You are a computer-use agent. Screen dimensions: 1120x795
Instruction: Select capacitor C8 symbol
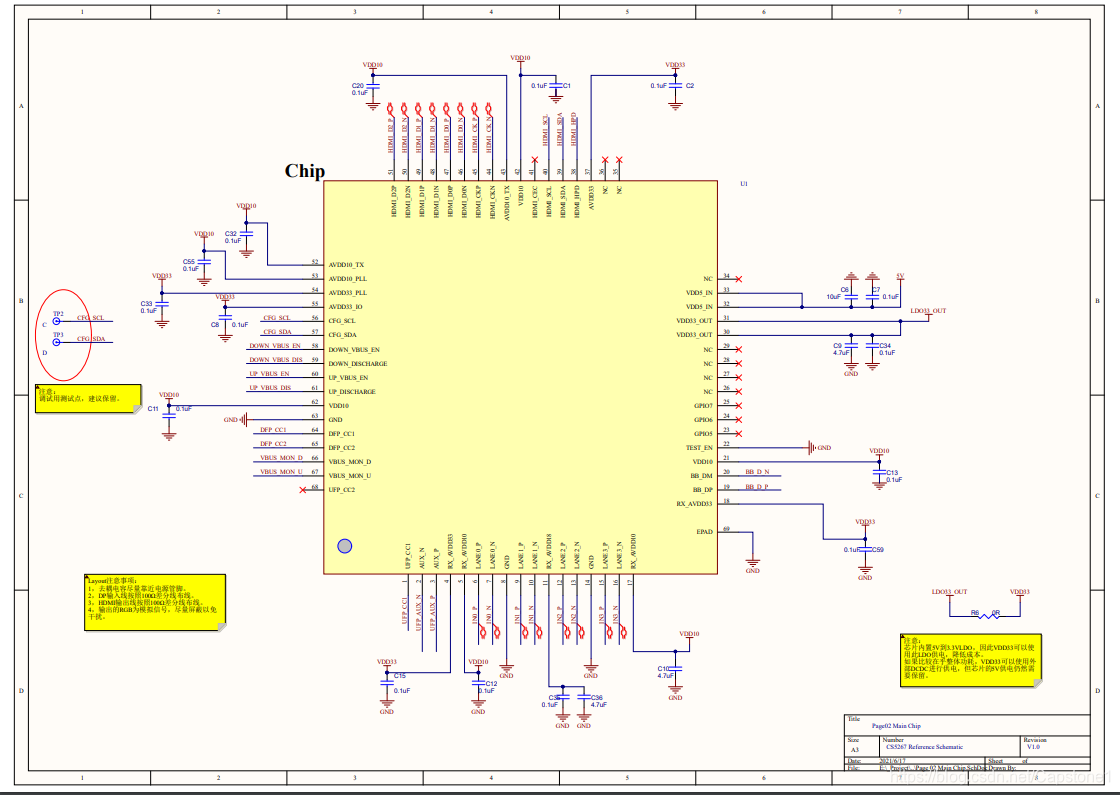pos(225,318)
